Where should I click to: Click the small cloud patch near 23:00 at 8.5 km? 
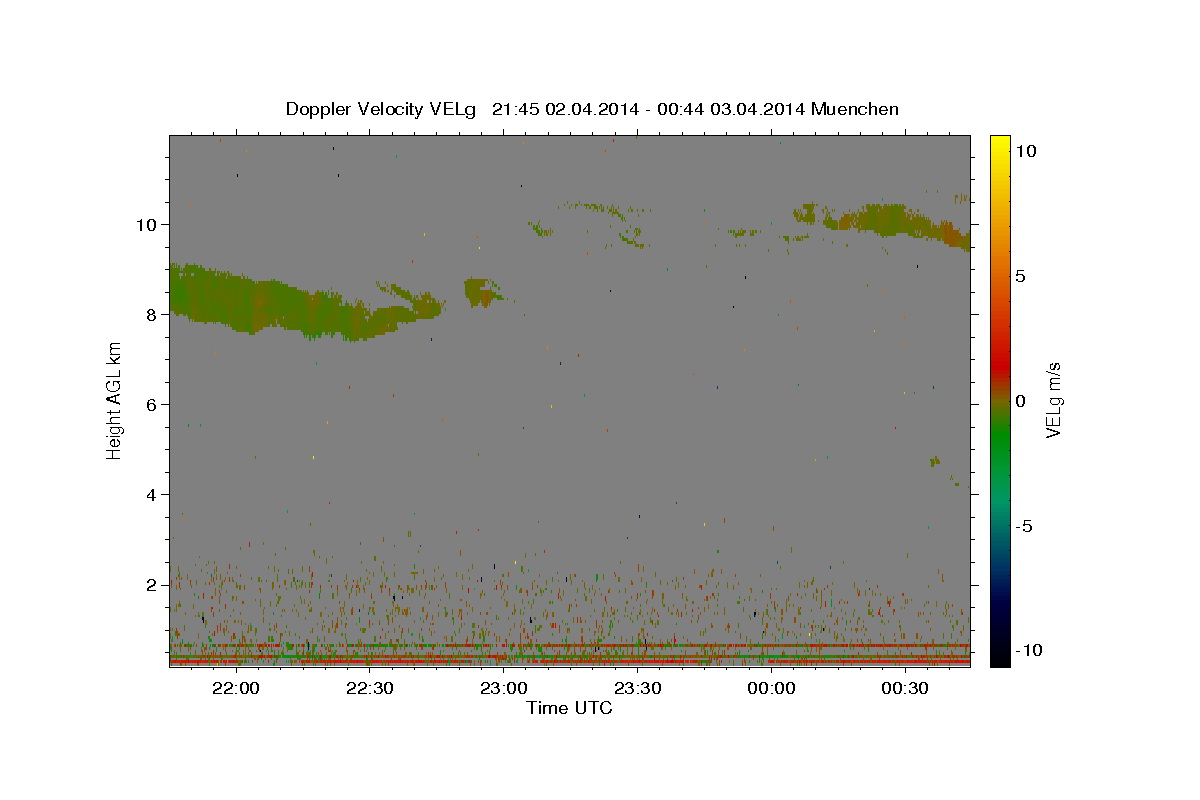pyautogui.click(x=482, y=292)
